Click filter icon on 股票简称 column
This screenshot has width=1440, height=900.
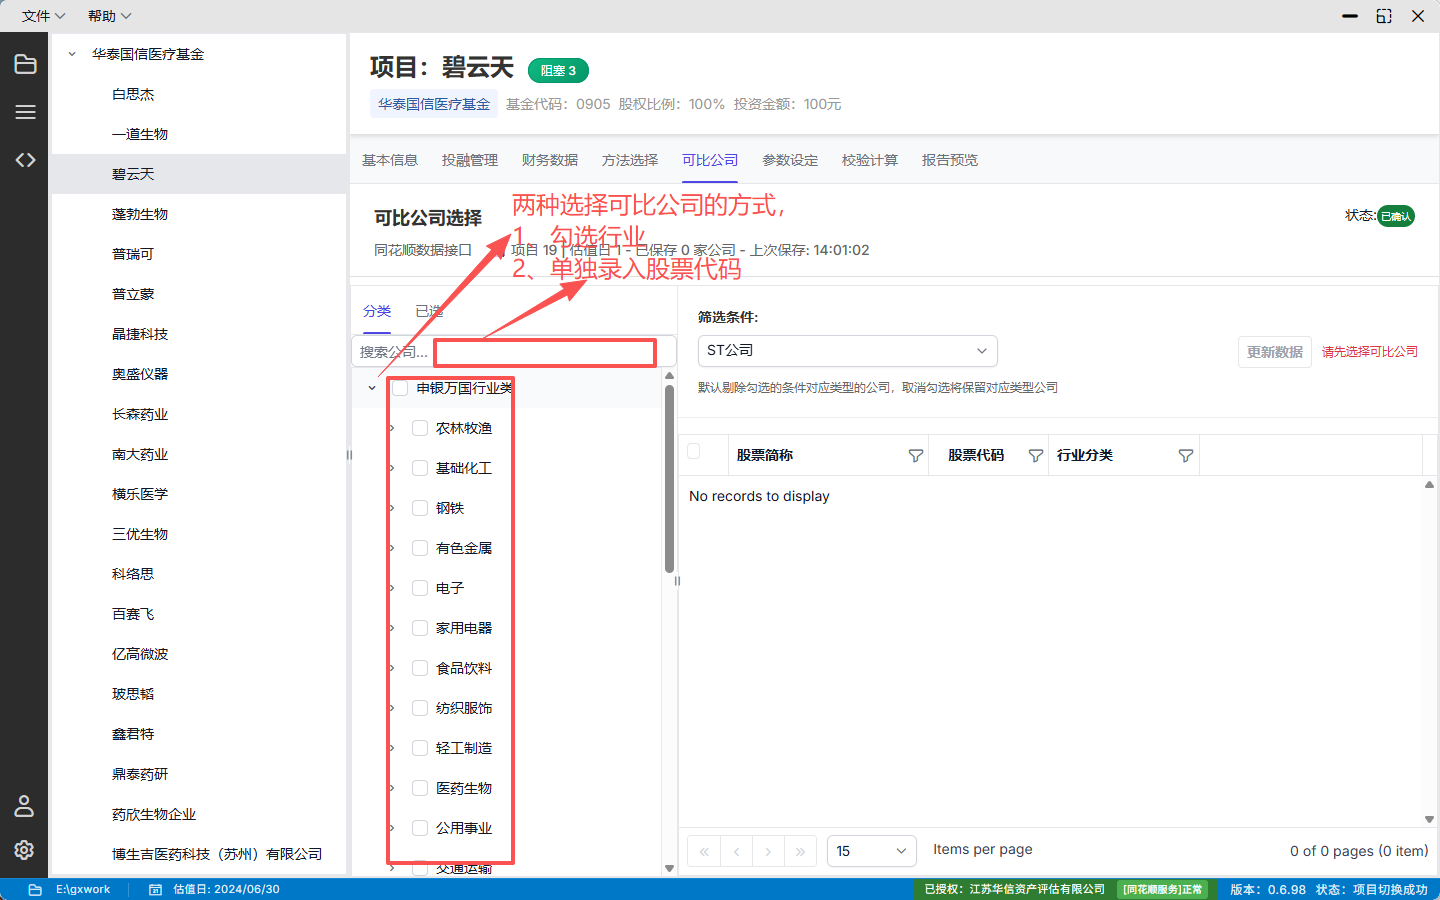click(915, 456)
